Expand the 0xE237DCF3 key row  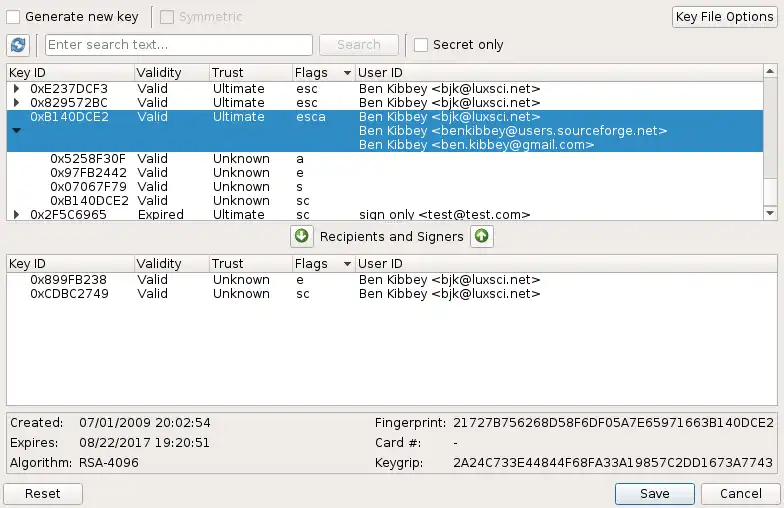[16, 88]
